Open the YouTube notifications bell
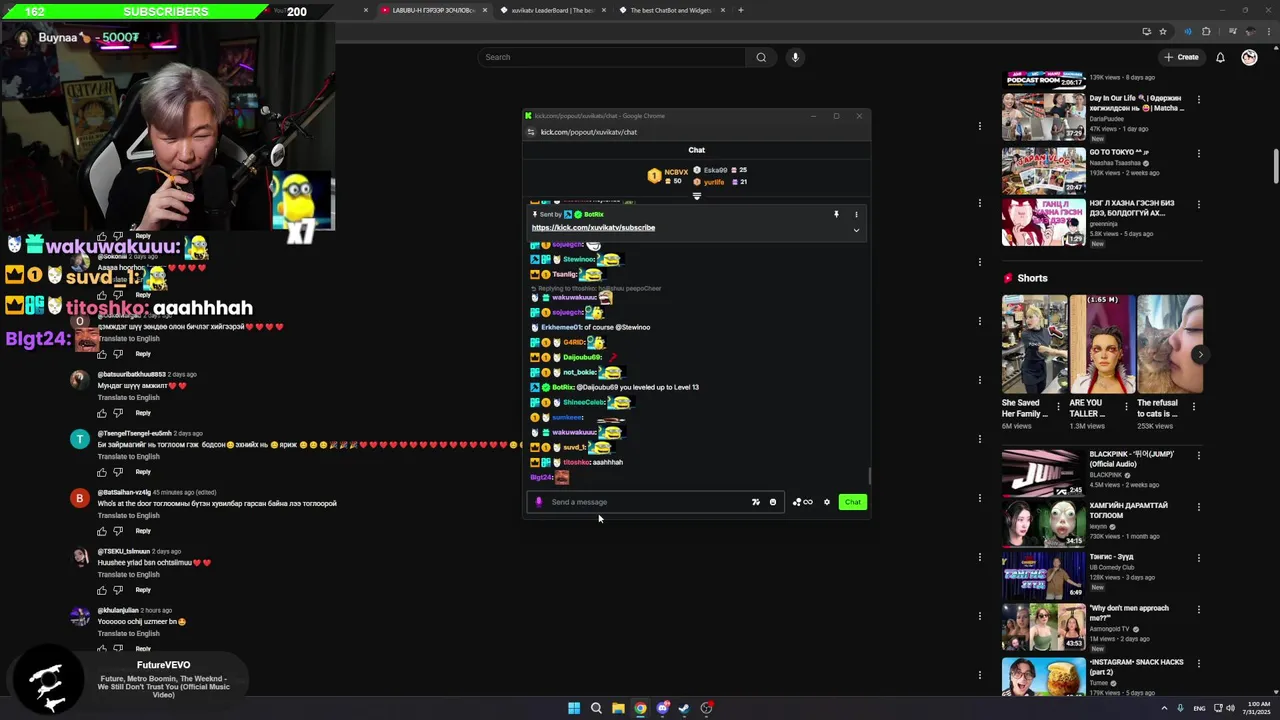The image size is (1280, 720). 1220,57
